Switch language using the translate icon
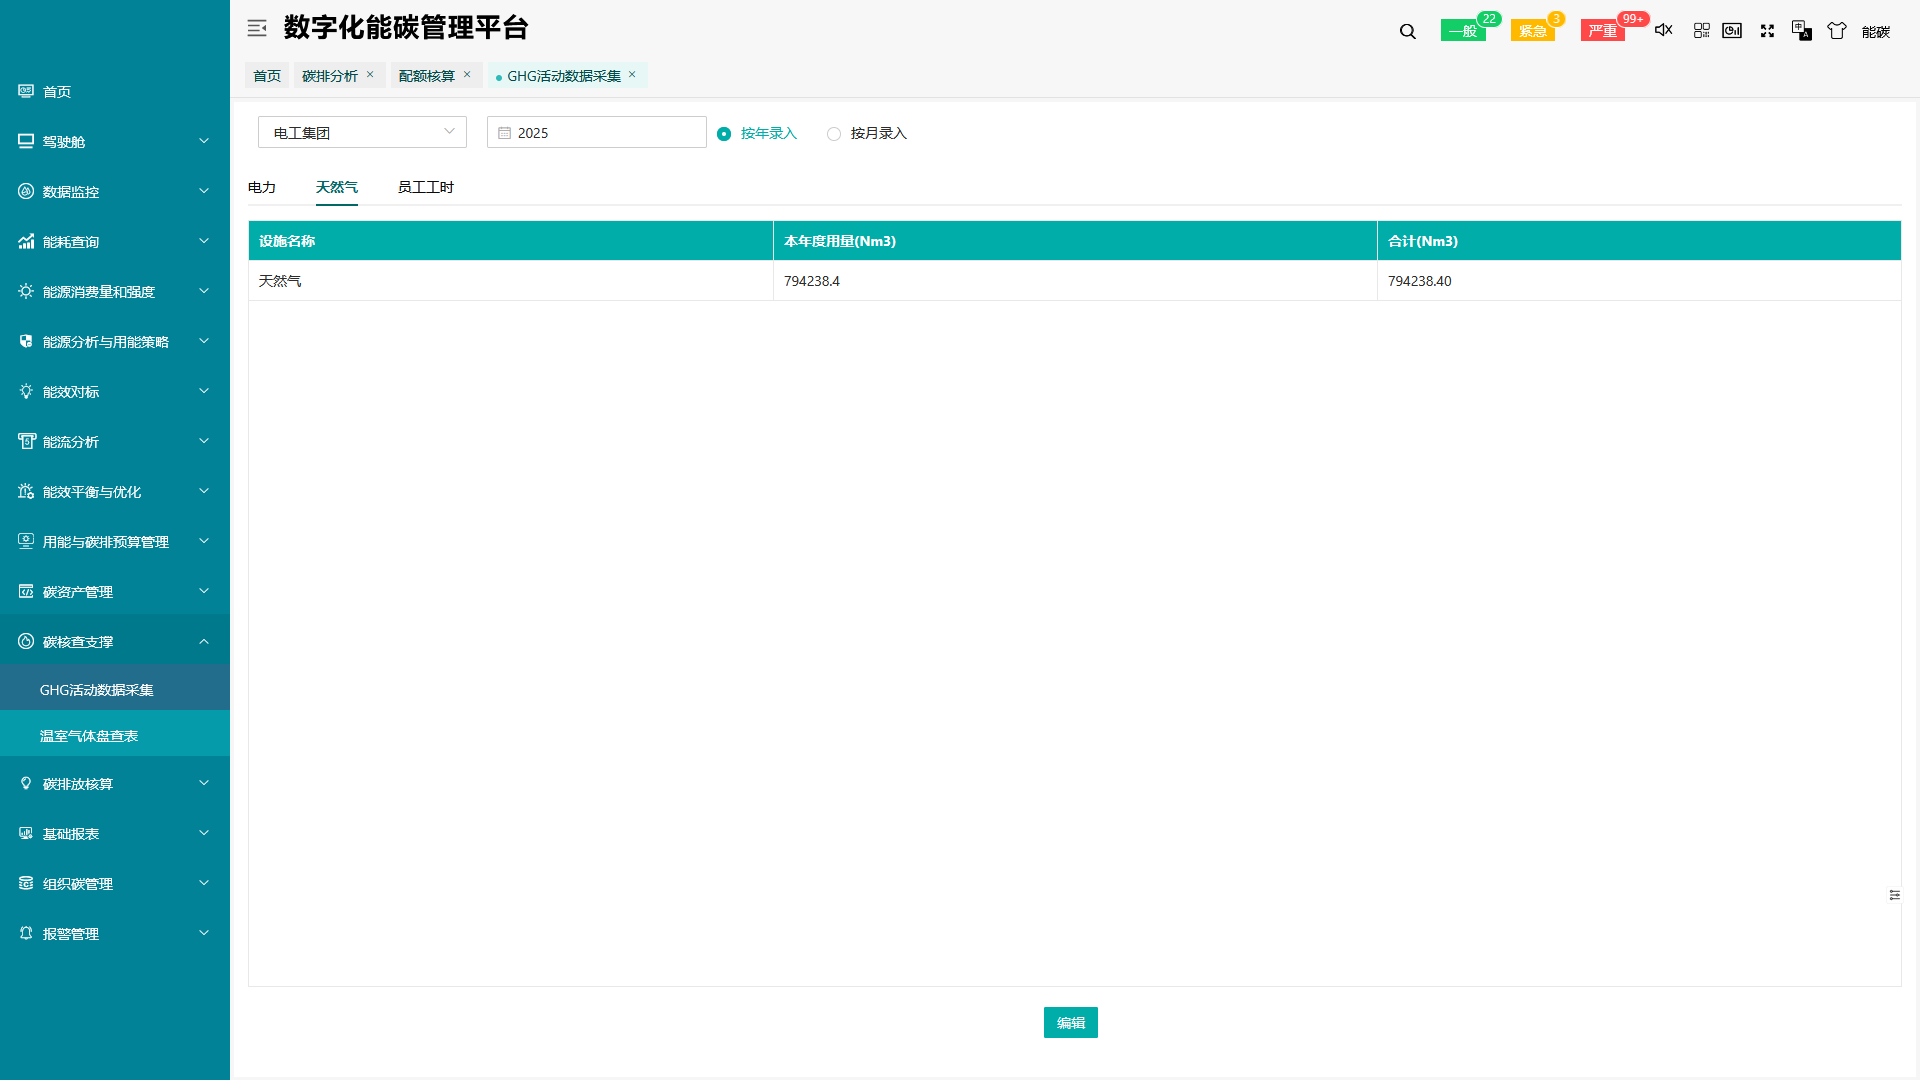 1800,31
